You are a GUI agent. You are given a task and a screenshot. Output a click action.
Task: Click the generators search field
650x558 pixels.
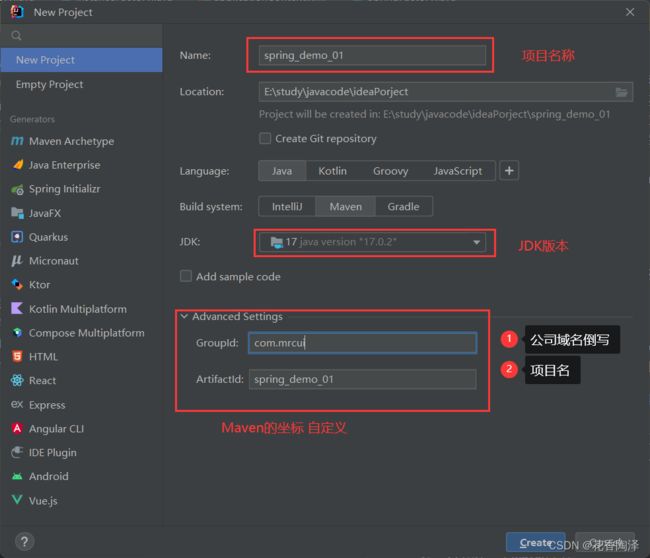coord(82,36)
